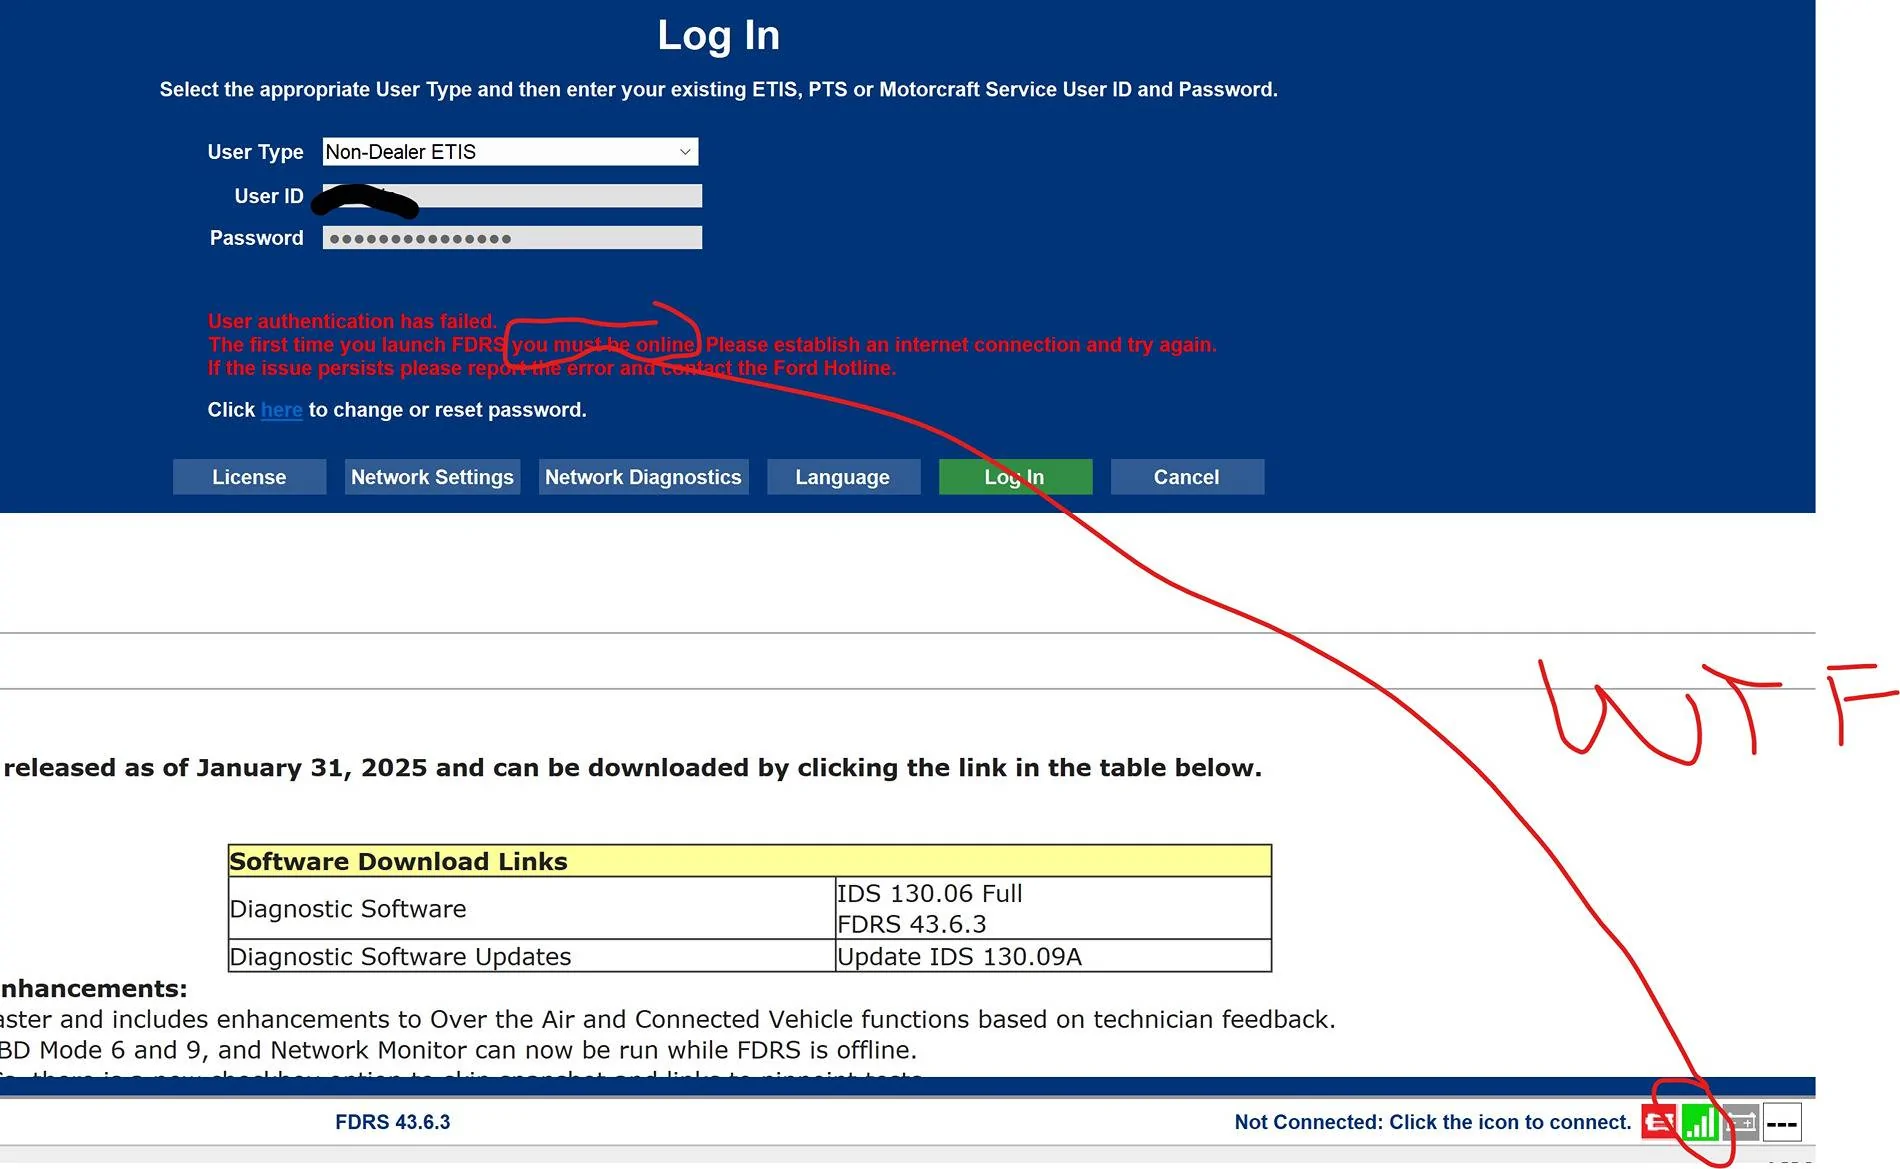Image resolution: width=1900 pixels, height=1169 pixels.
Task: Click the green network signal strength icon
Action: (1701, 1122)
